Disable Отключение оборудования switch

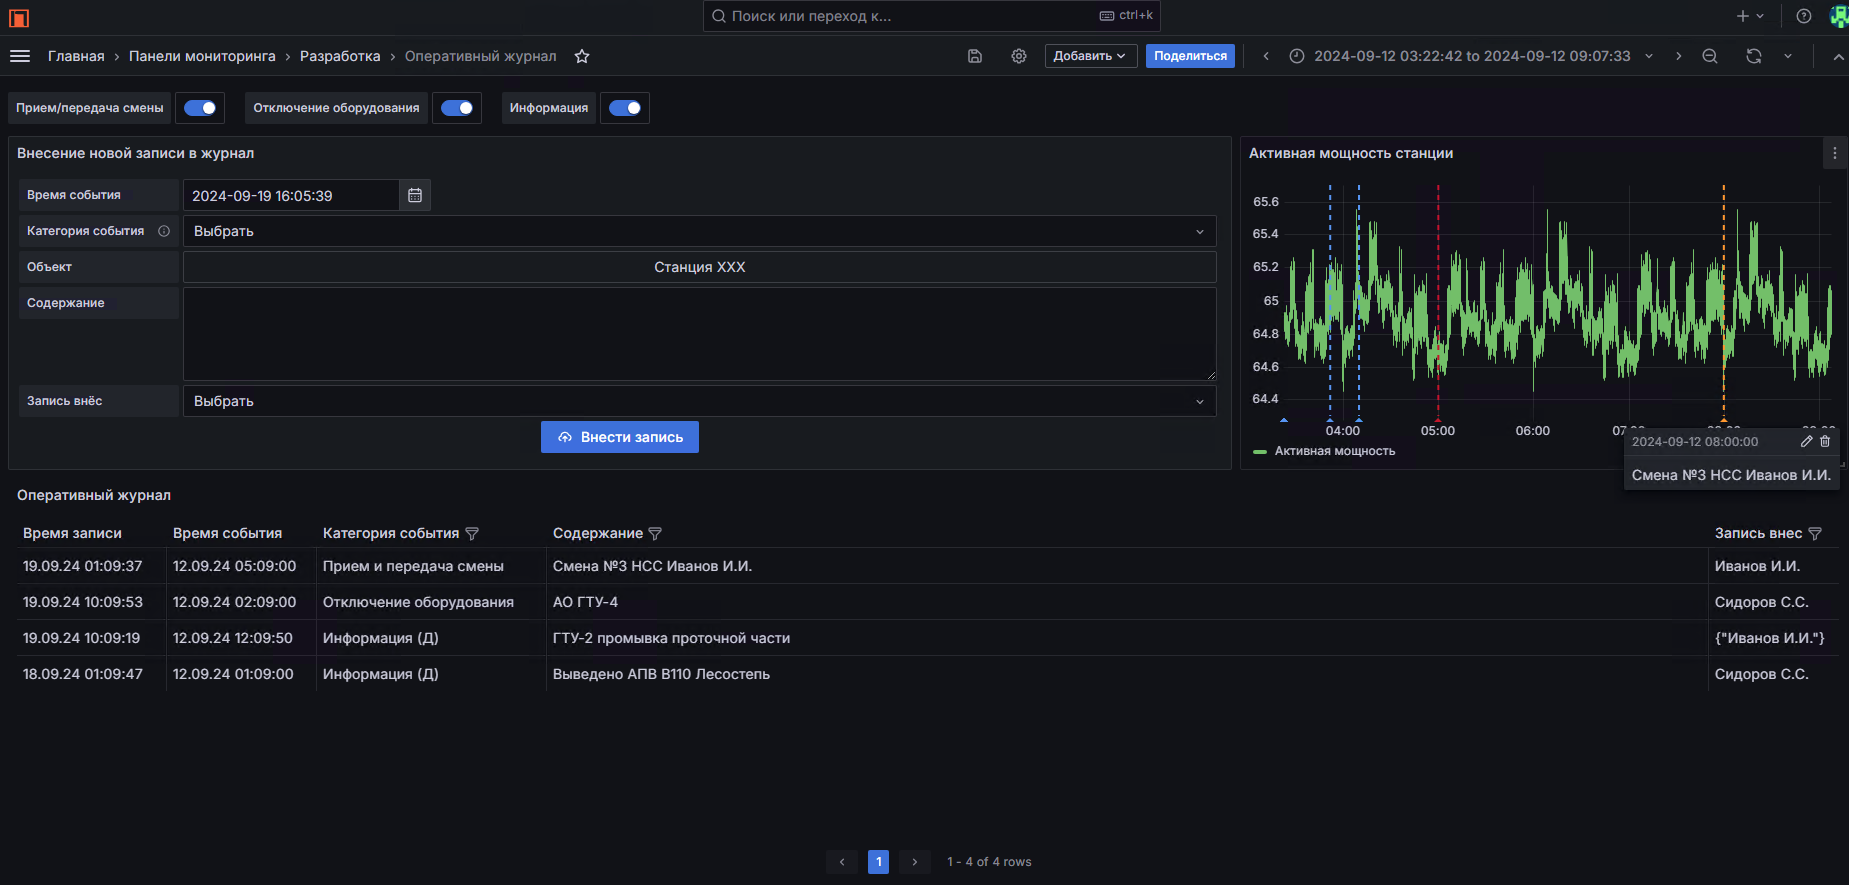click(x=457, y=108)
